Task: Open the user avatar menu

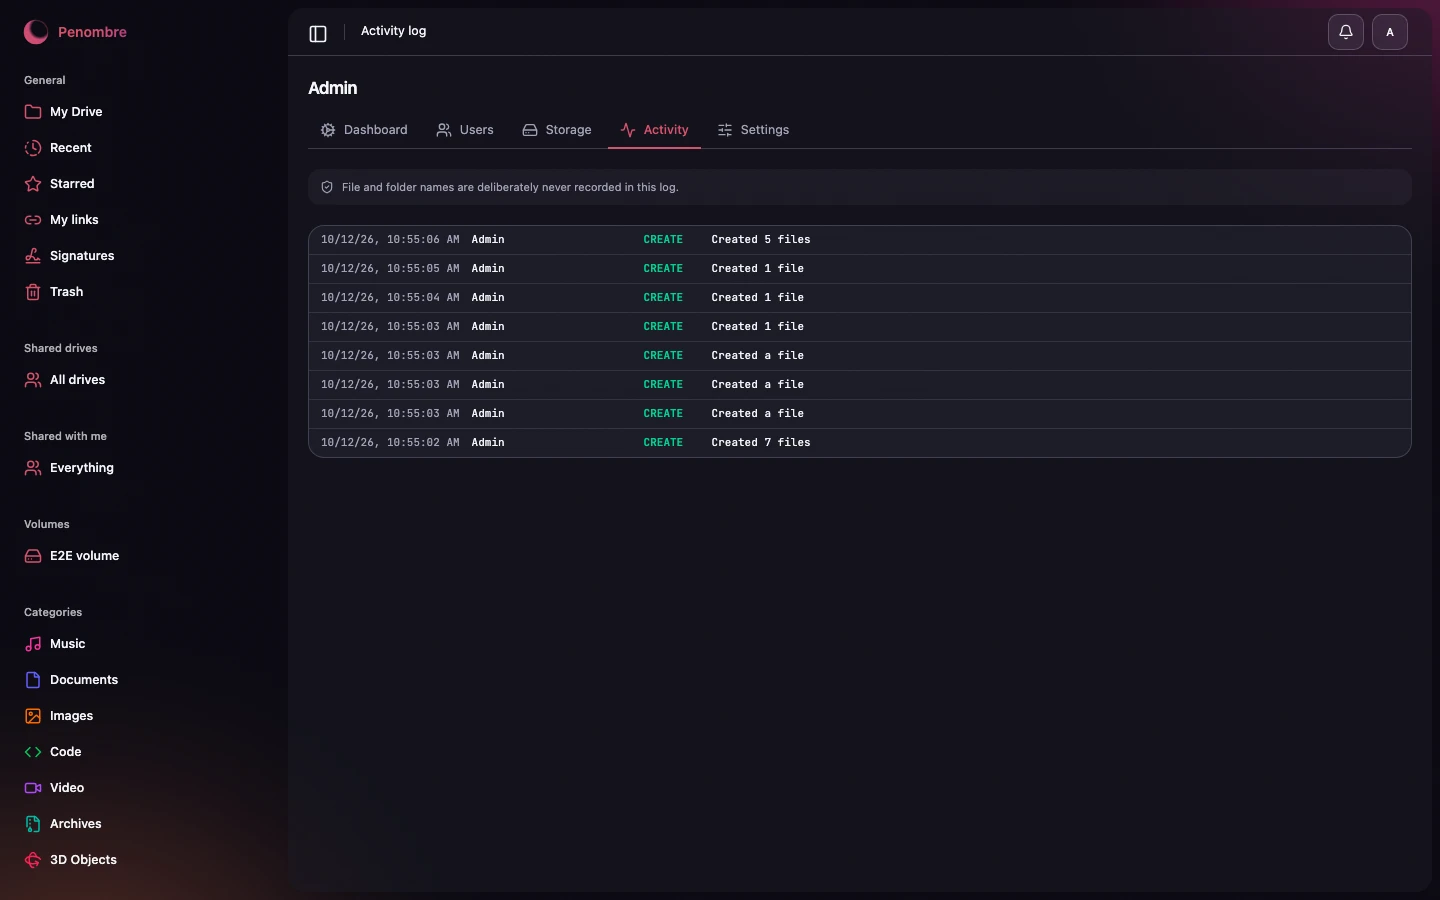Action: pyautogui.click(x=1390, y=32)
